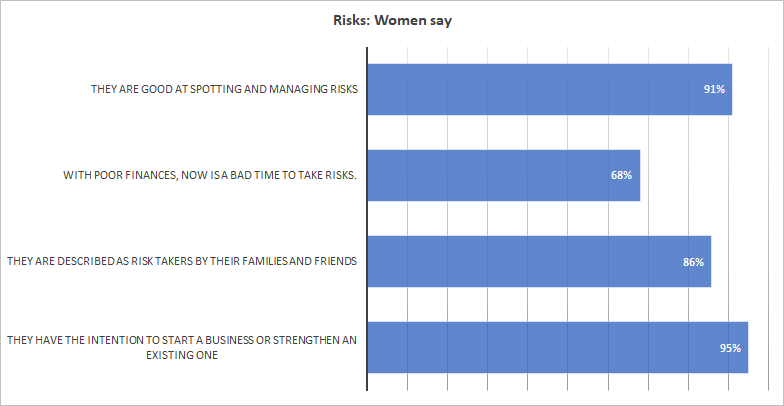Click the 86% data label
The height and width of the screenshot is (406, 784).
693,262
